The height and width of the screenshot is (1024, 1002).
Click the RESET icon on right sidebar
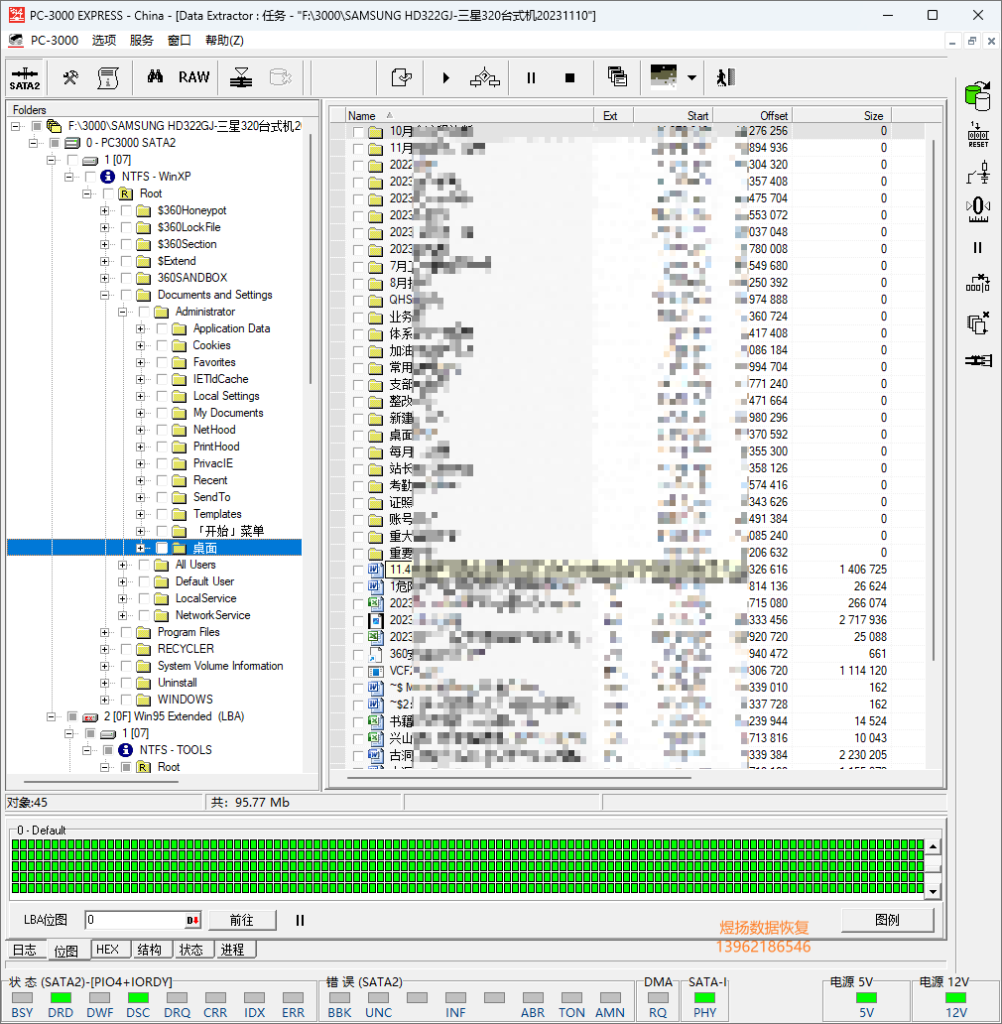pos(978,135)
